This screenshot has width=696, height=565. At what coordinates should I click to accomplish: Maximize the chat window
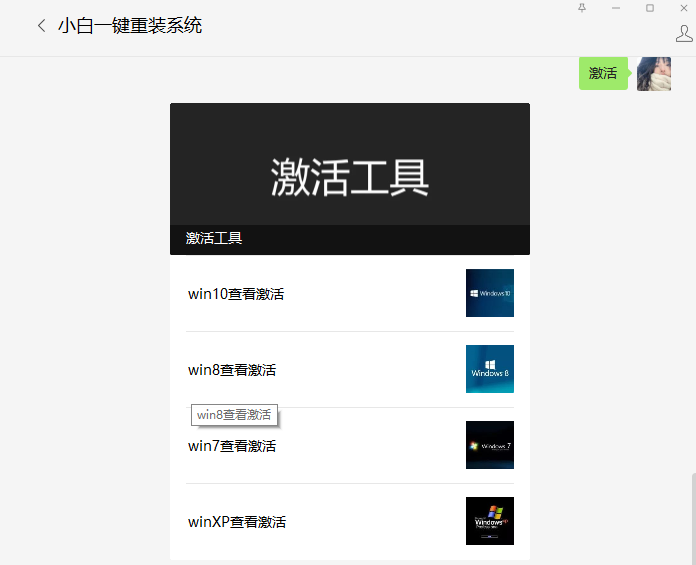pos(650,8)
